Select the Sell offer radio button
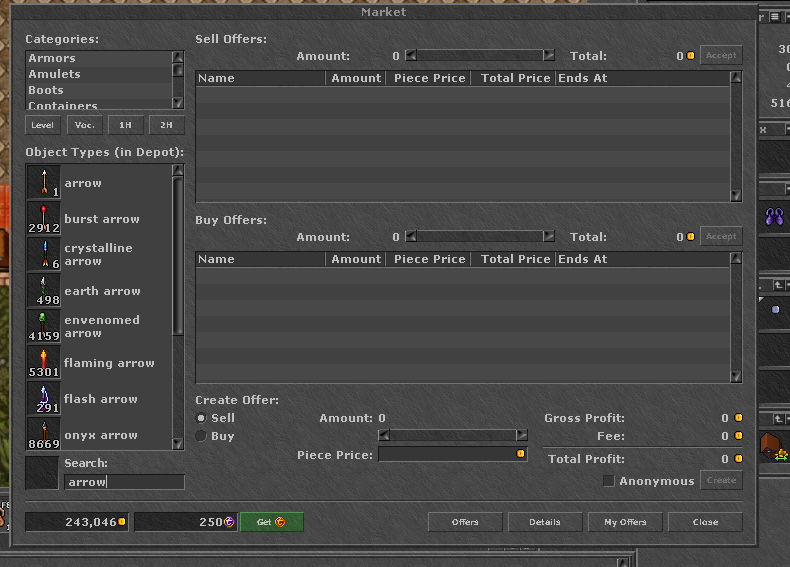Screen dimensions: 790x567 [x=201, y=418]
